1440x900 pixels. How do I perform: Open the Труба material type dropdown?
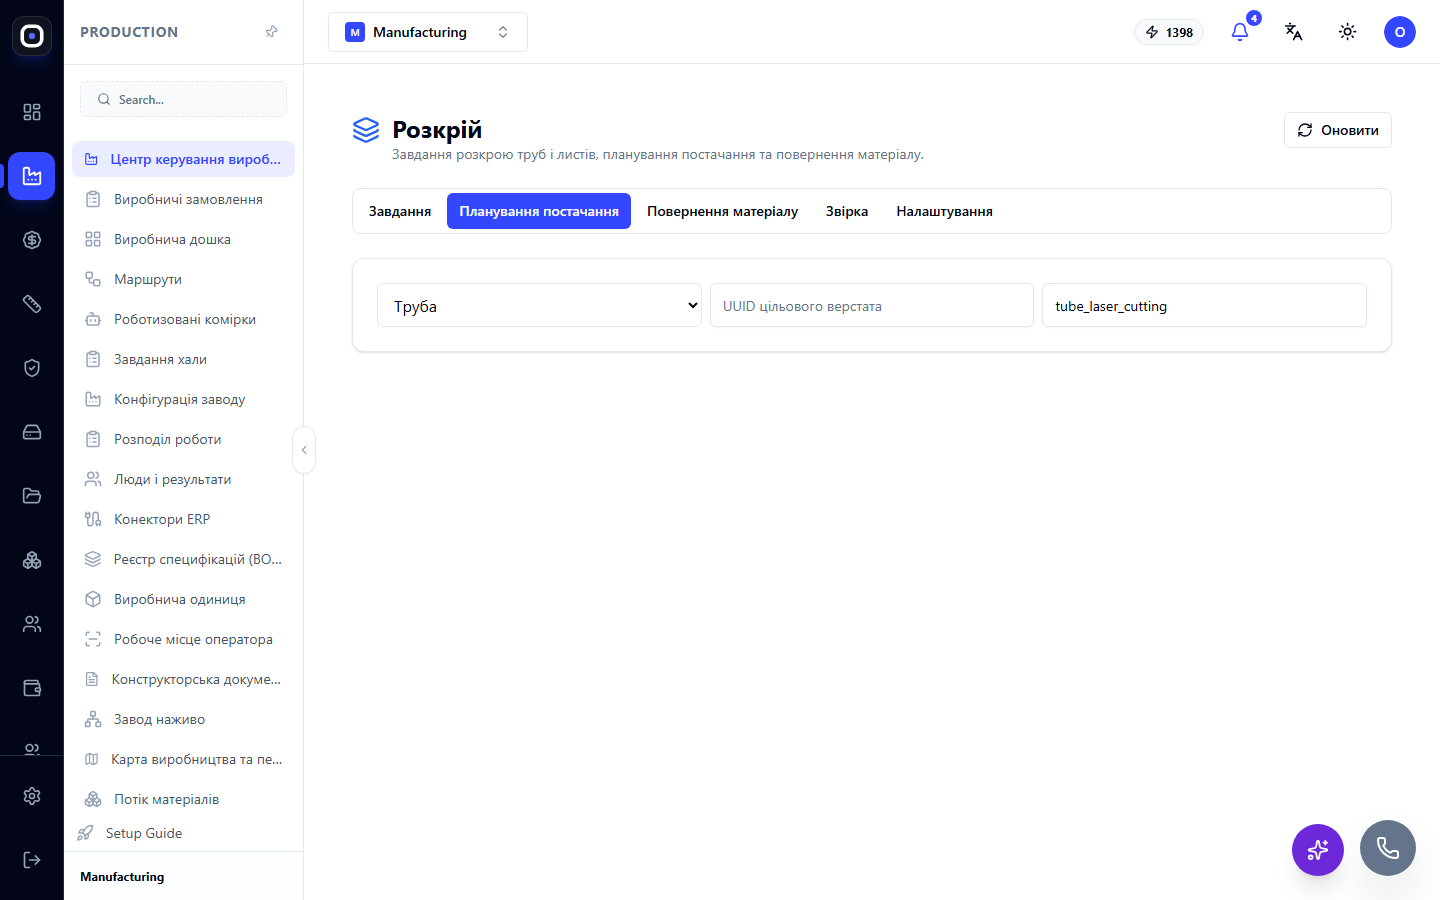(539, 305)
